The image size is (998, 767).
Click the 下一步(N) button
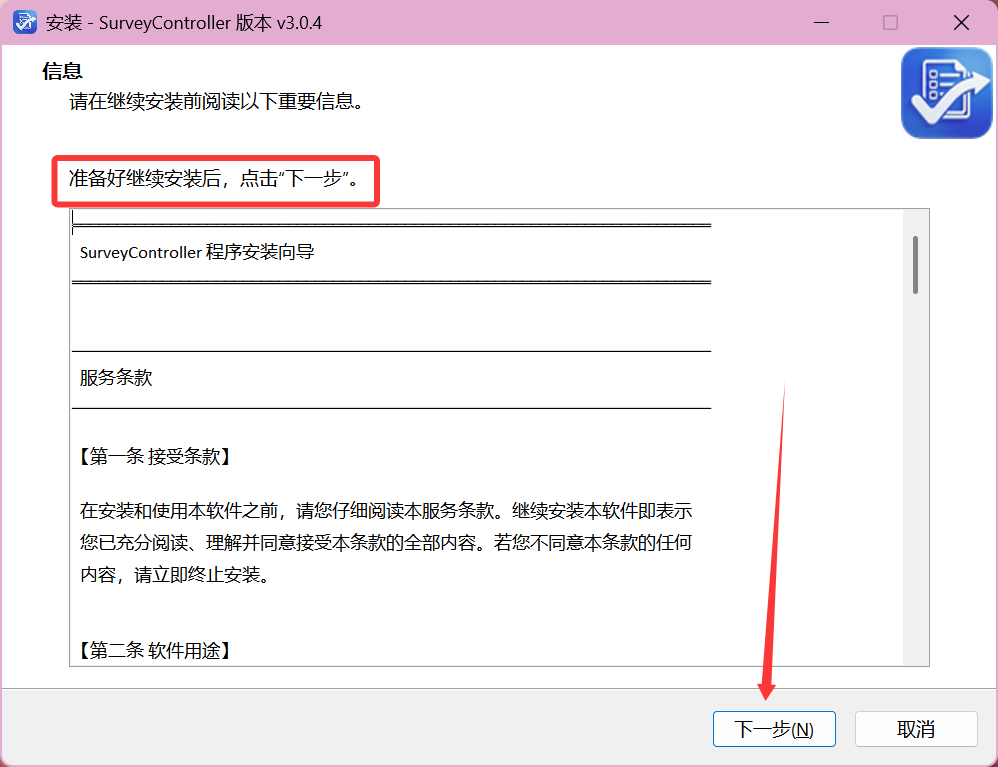coord(774,729)
